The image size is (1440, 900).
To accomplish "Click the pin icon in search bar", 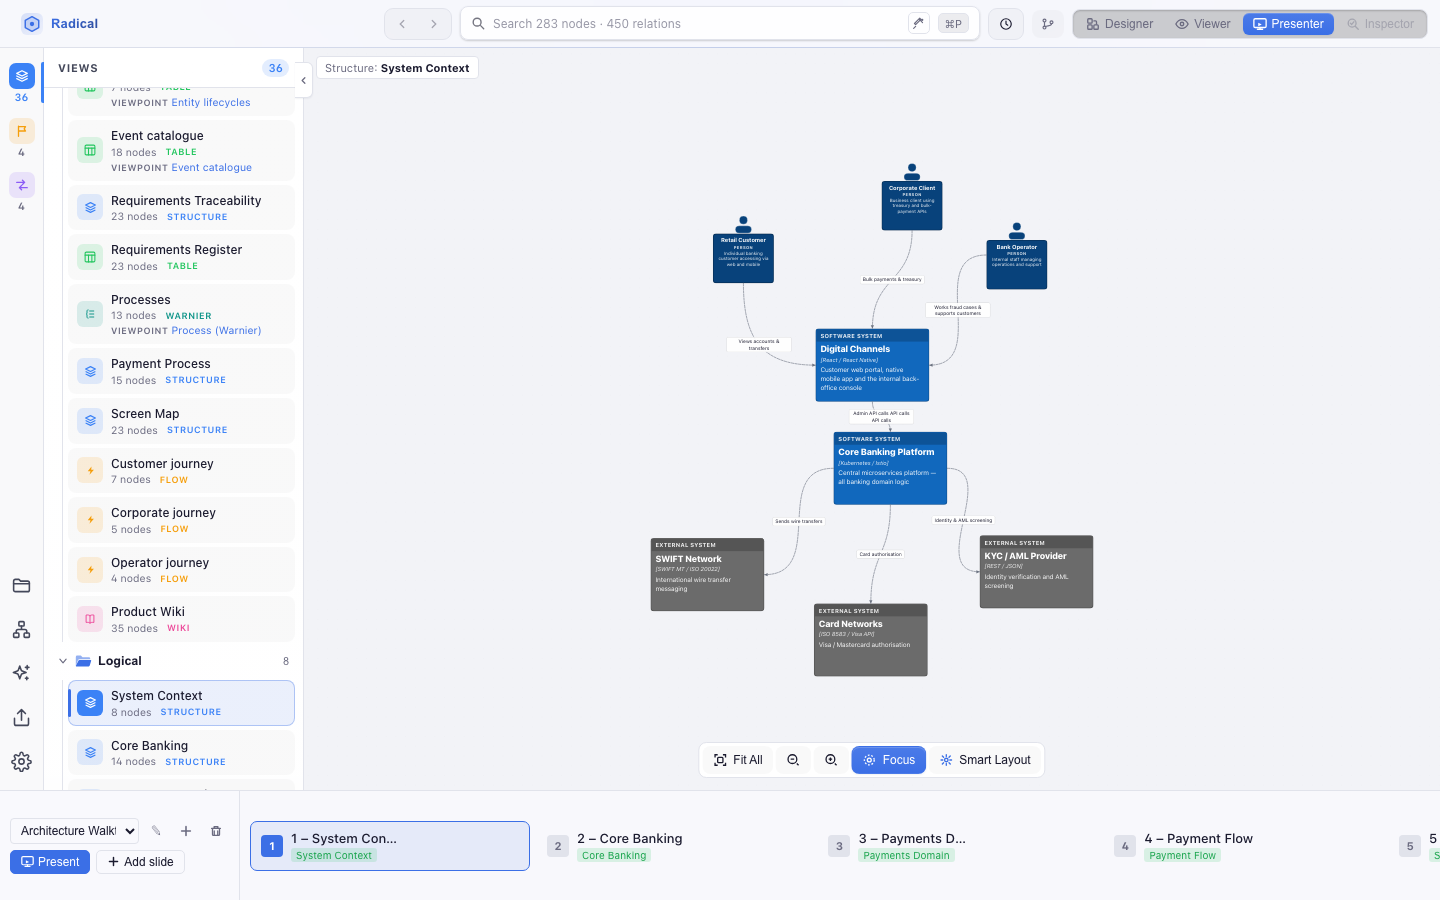I will [x=918, y=24].
